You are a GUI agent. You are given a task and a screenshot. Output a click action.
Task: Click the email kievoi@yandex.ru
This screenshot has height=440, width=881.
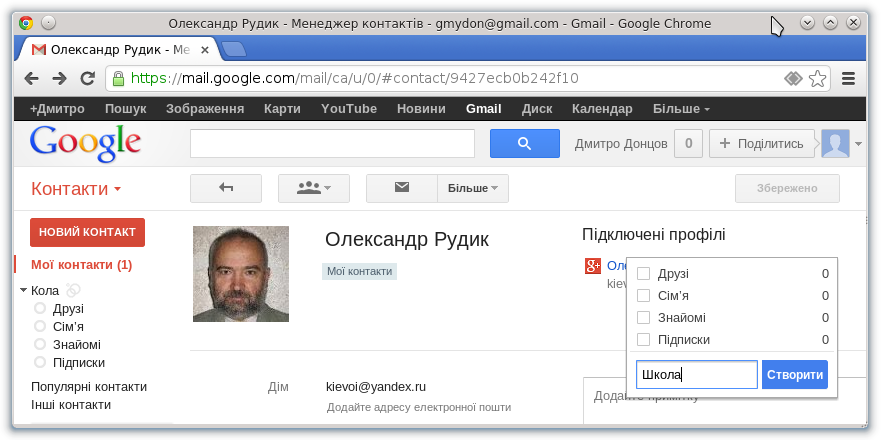376,387
